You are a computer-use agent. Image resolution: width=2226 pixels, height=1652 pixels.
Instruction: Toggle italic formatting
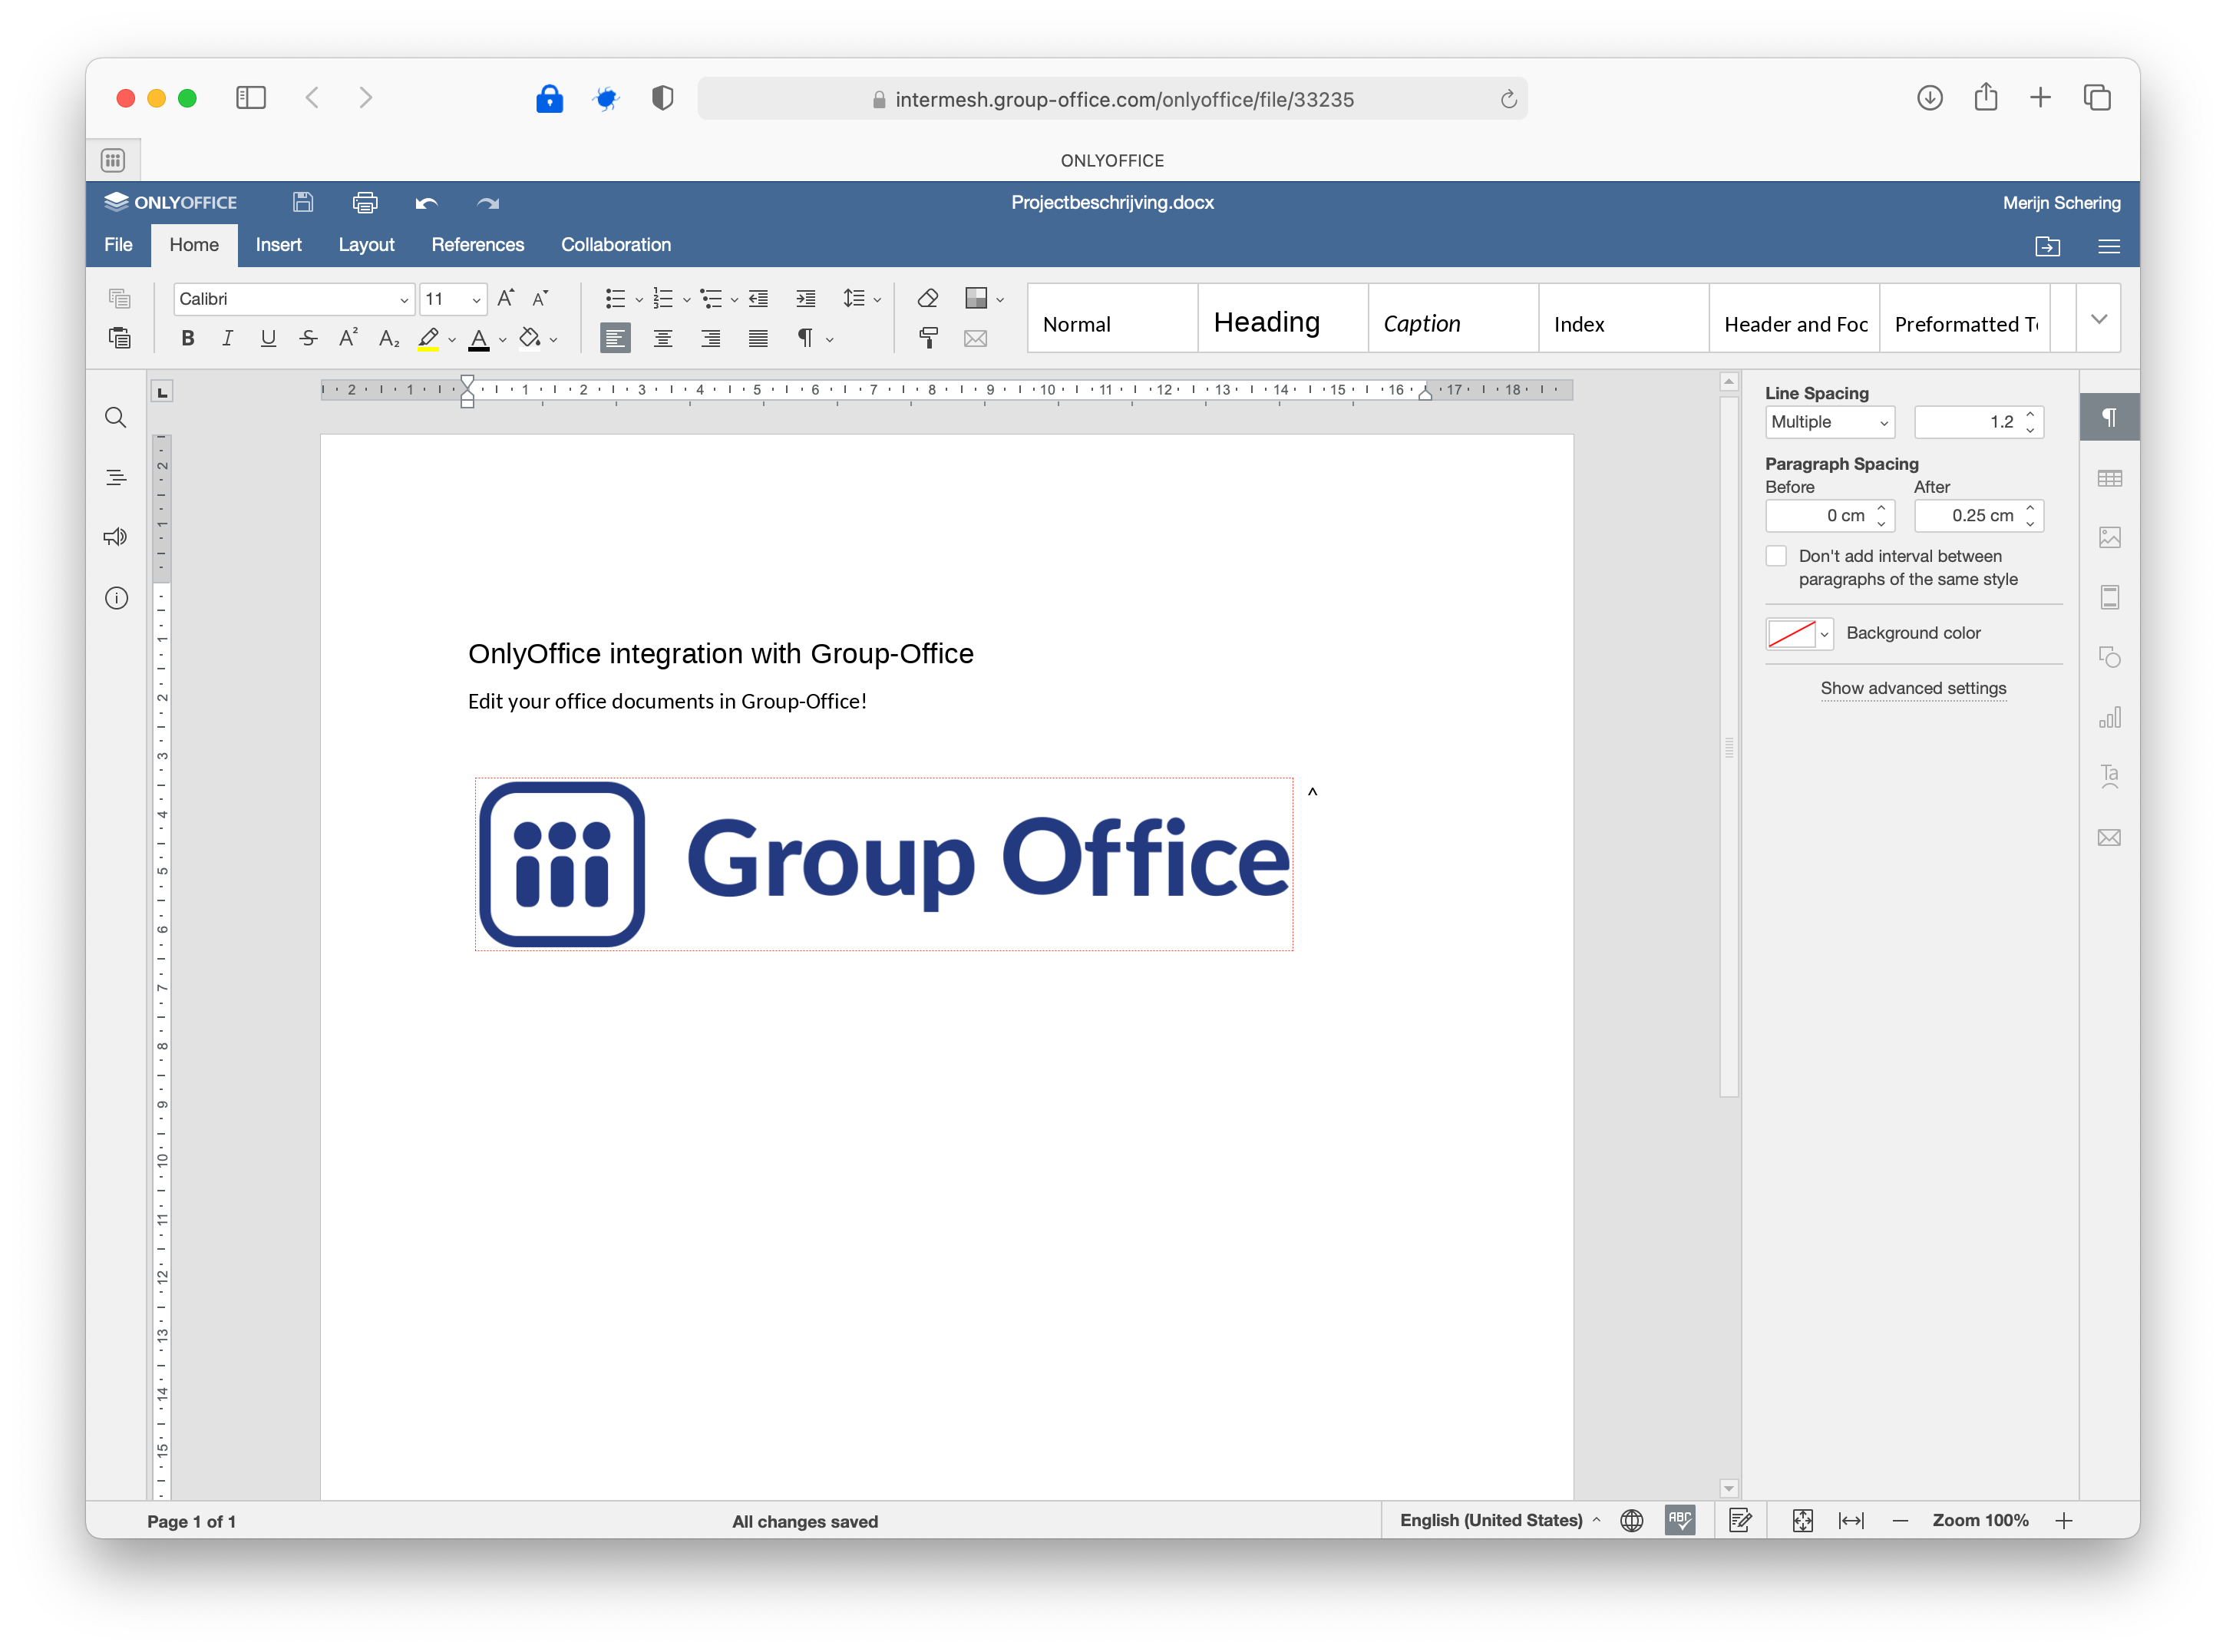[228, 338]
